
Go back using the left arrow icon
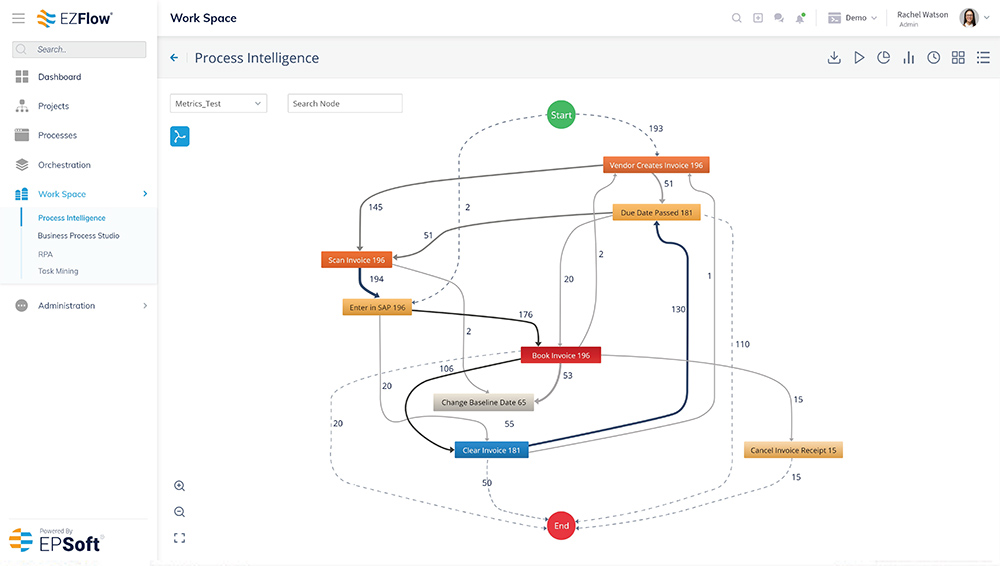click(174, 57)
